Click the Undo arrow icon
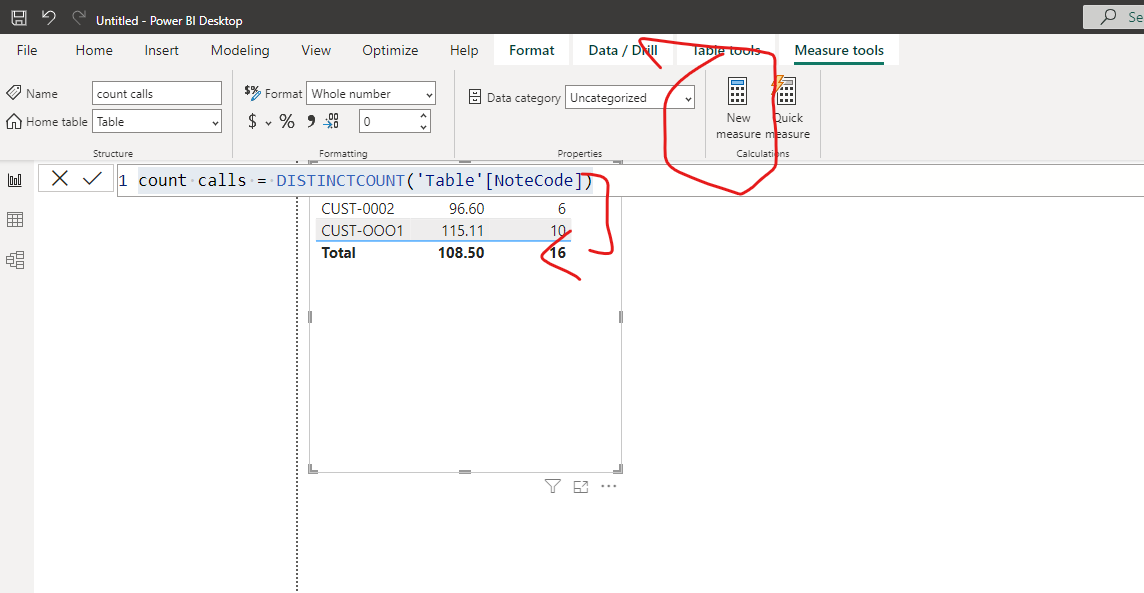 tap(49, 18)
